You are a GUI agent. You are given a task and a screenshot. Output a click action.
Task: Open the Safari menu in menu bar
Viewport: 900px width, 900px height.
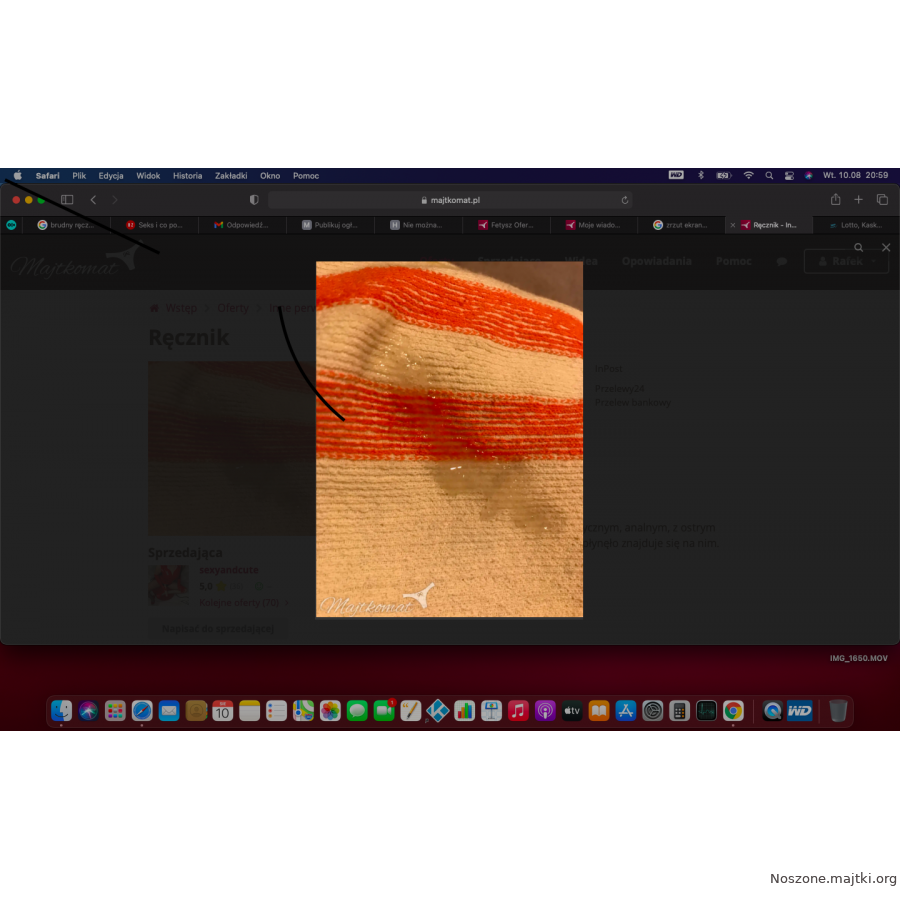47,176
